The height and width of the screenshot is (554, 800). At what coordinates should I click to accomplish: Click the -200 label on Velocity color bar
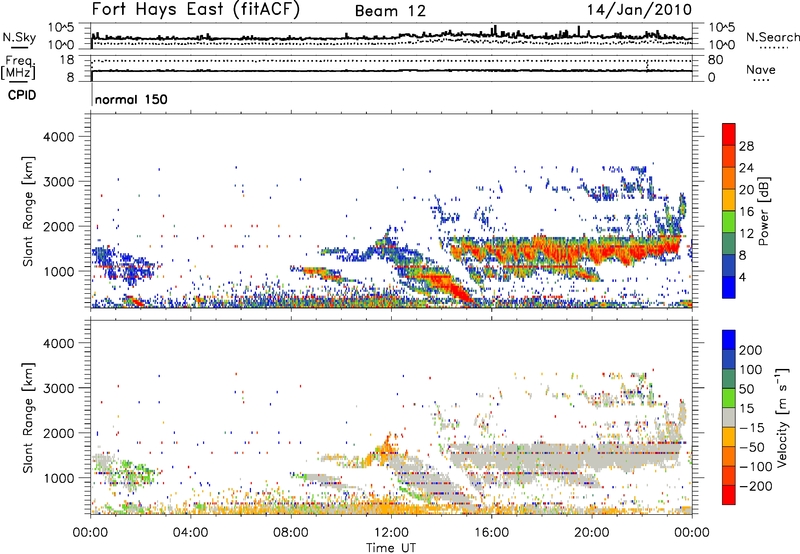pyautogui.click(x=755, y=486)
